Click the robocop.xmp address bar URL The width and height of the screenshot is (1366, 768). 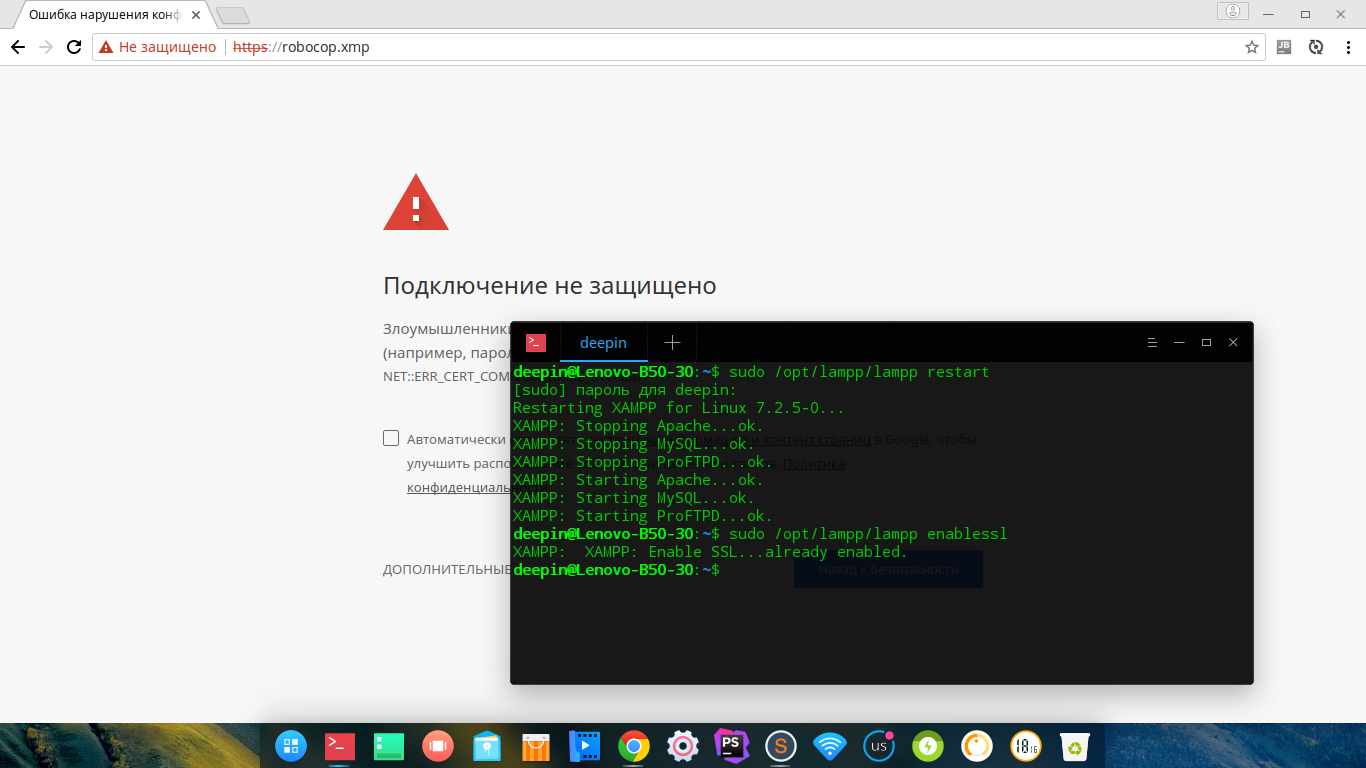pos(301,47)
